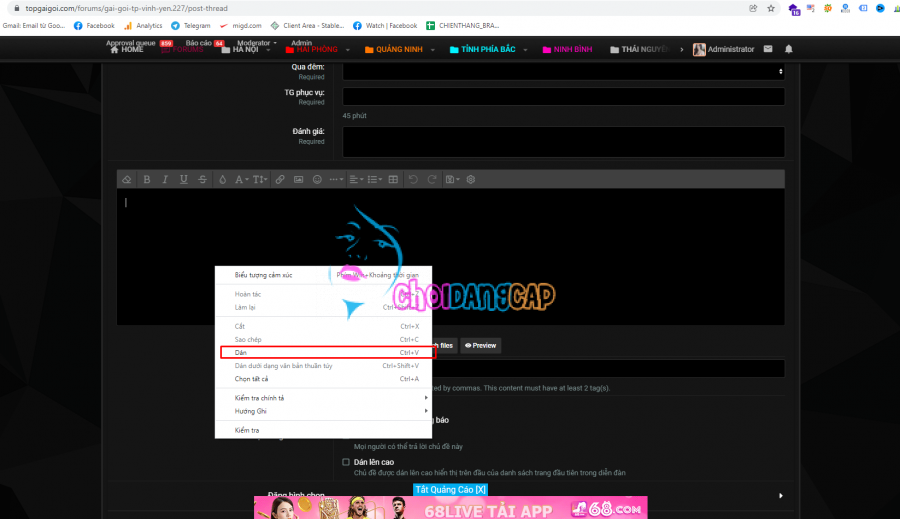The height and width of the screenshot is (519, 900).
Task: Open the more insert options dropdown
Action: 336,179
